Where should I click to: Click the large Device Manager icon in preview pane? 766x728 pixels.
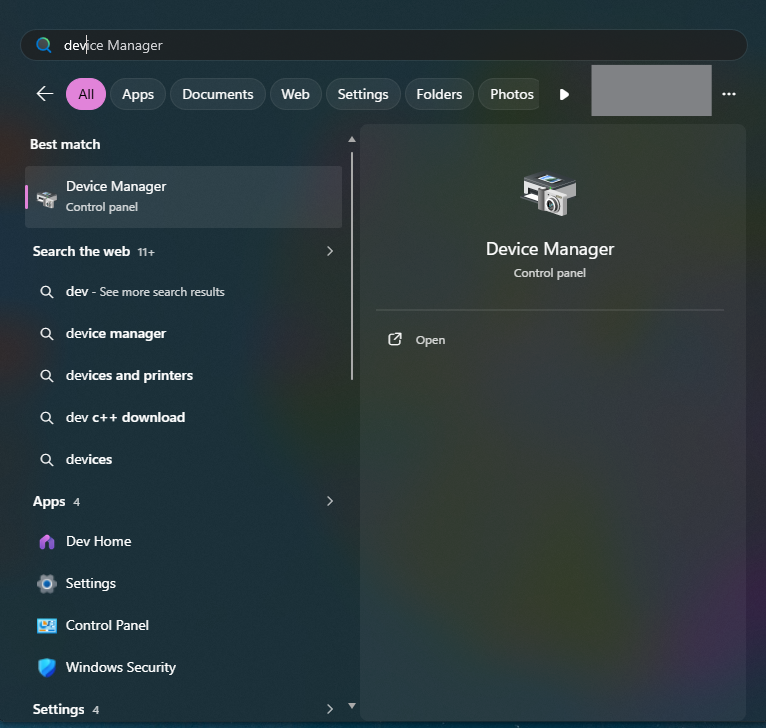pos(550,194)
